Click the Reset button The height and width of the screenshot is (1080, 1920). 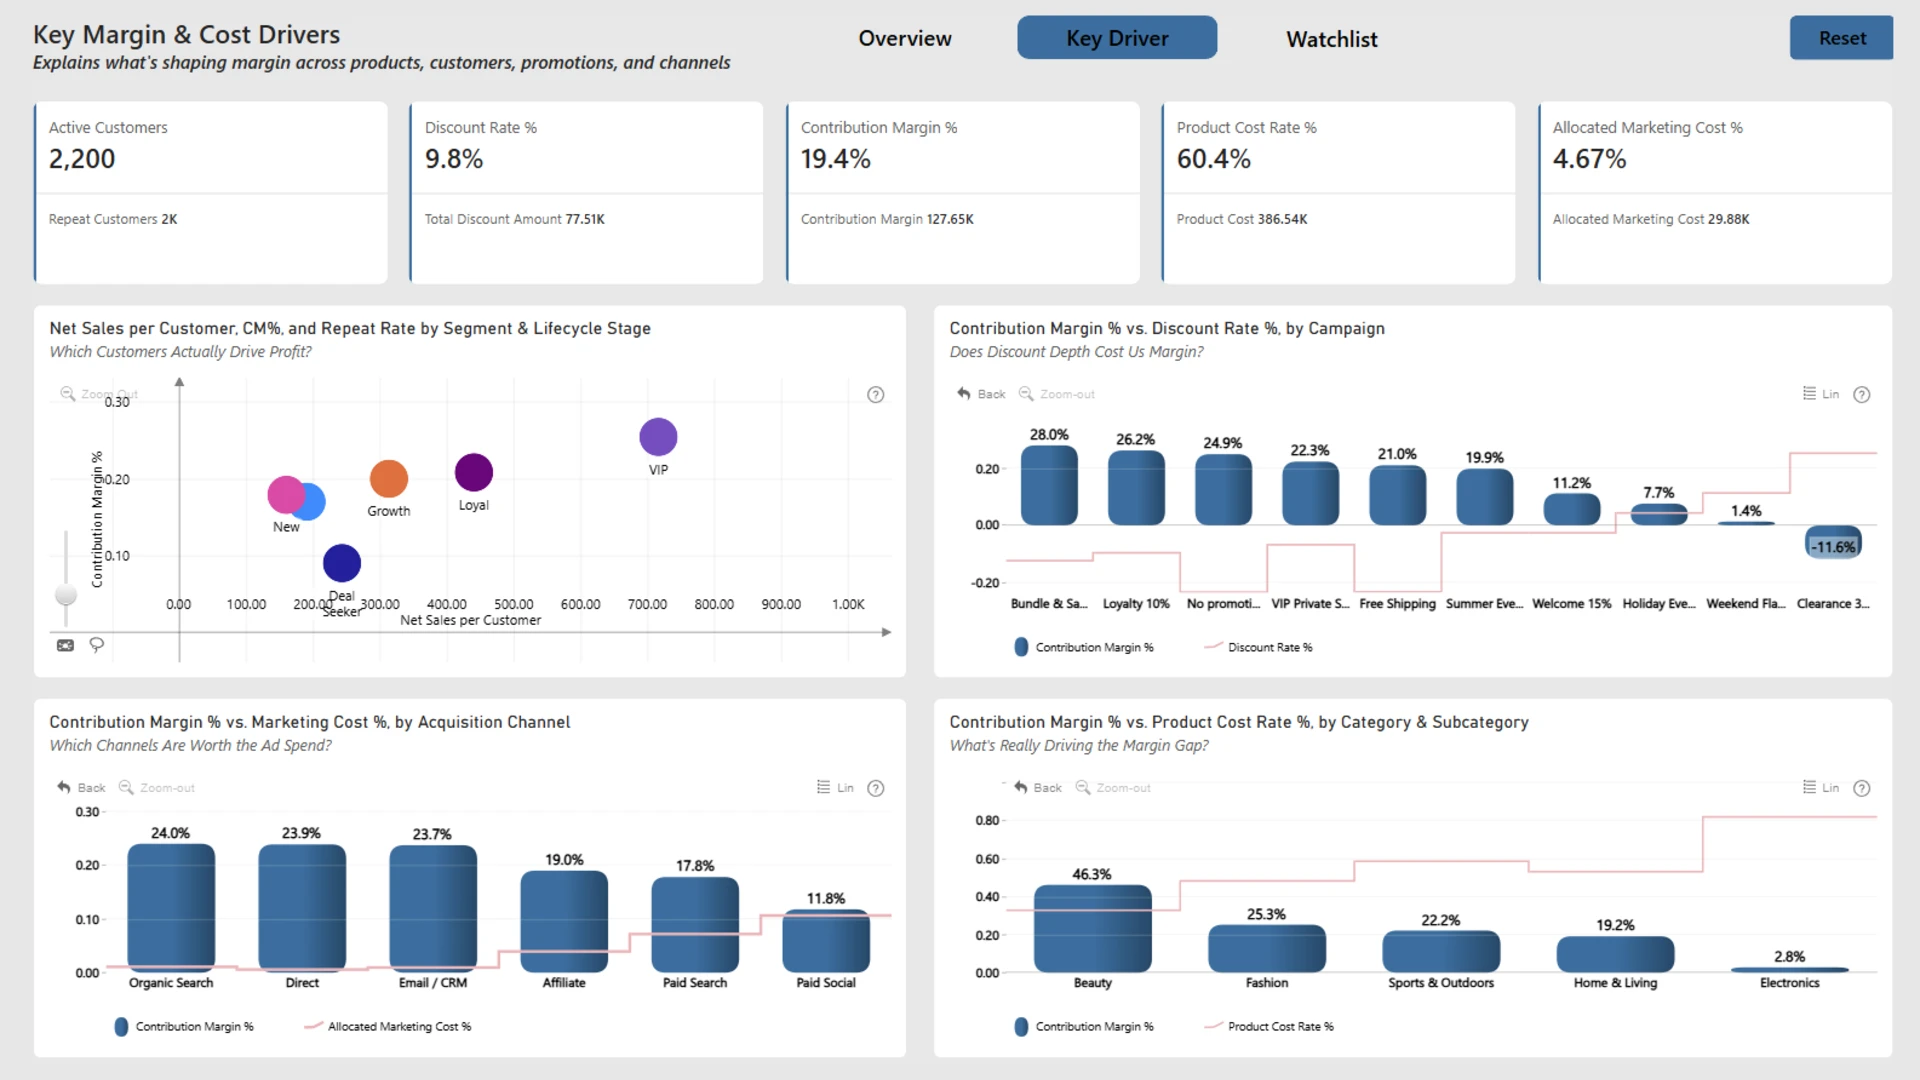(x=1841, y=38)
